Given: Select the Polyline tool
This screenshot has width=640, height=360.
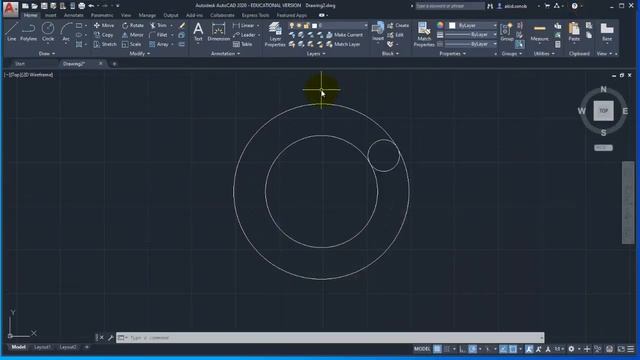Looking at the screenshot, I should (28, 32).
